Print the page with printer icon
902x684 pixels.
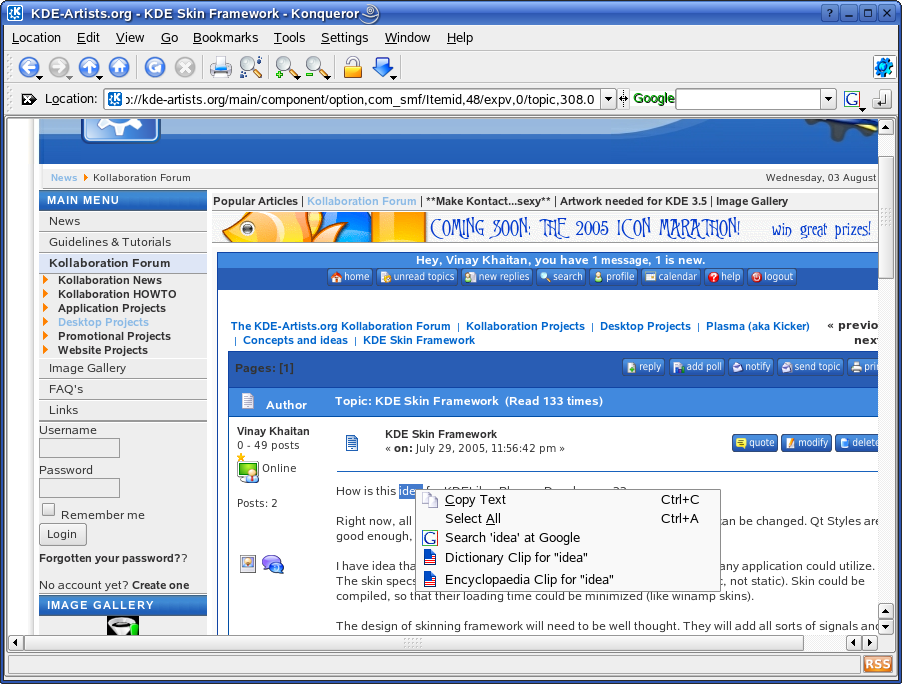220,67
